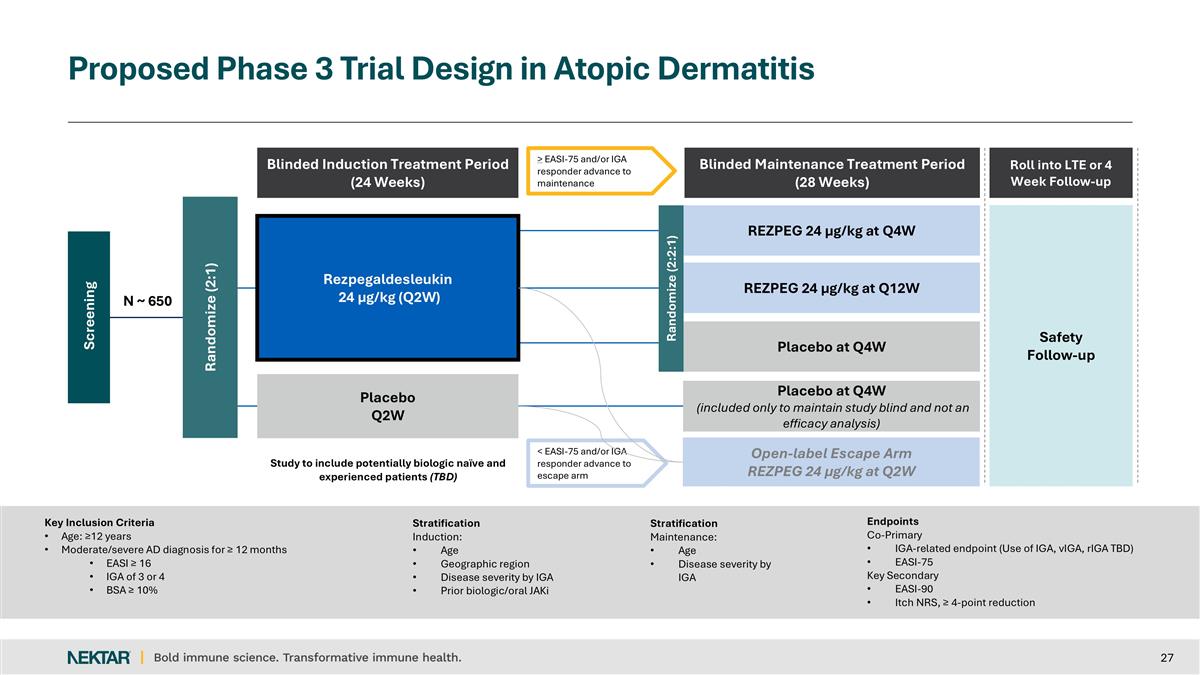Open the Open-label Escape Arm box
This screenshot has height=675, width=1200.
click(832, 462)
